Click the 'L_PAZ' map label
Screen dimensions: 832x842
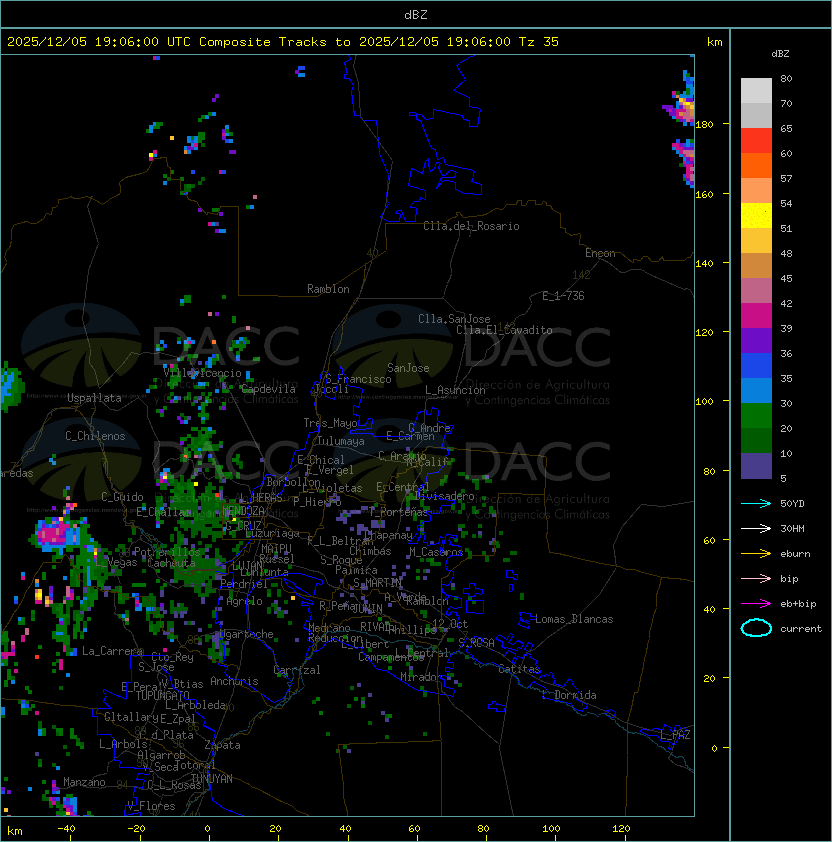click(675, 735)
